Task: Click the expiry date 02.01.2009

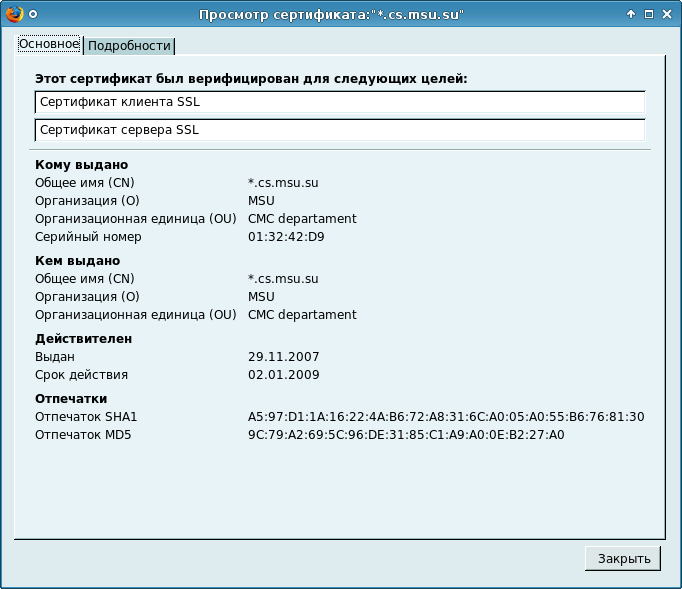Action: click(278, 375)
